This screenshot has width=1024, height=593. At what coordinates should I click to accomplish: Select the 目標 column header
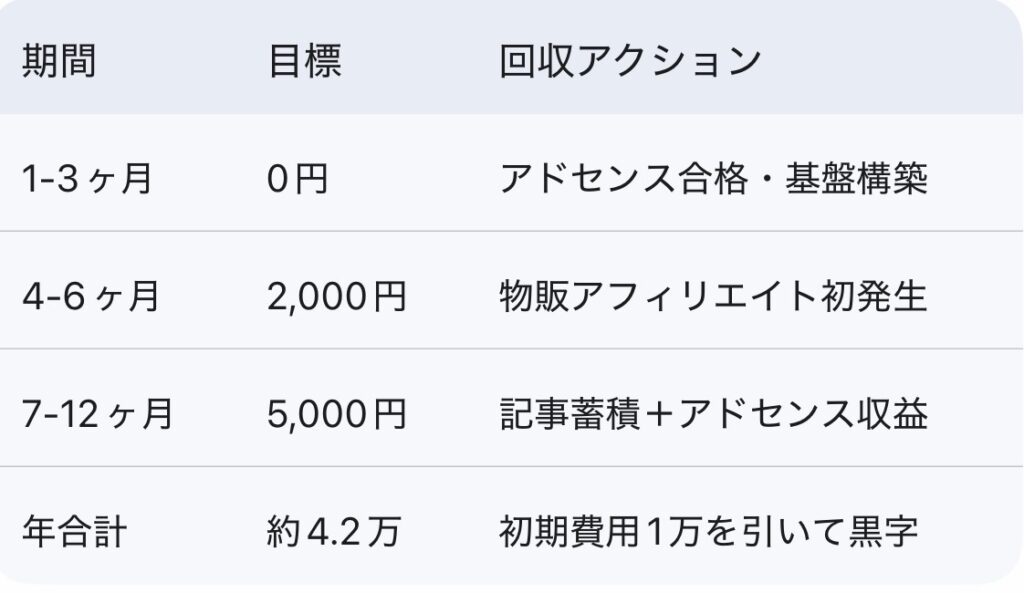click(x=305, y=62)
